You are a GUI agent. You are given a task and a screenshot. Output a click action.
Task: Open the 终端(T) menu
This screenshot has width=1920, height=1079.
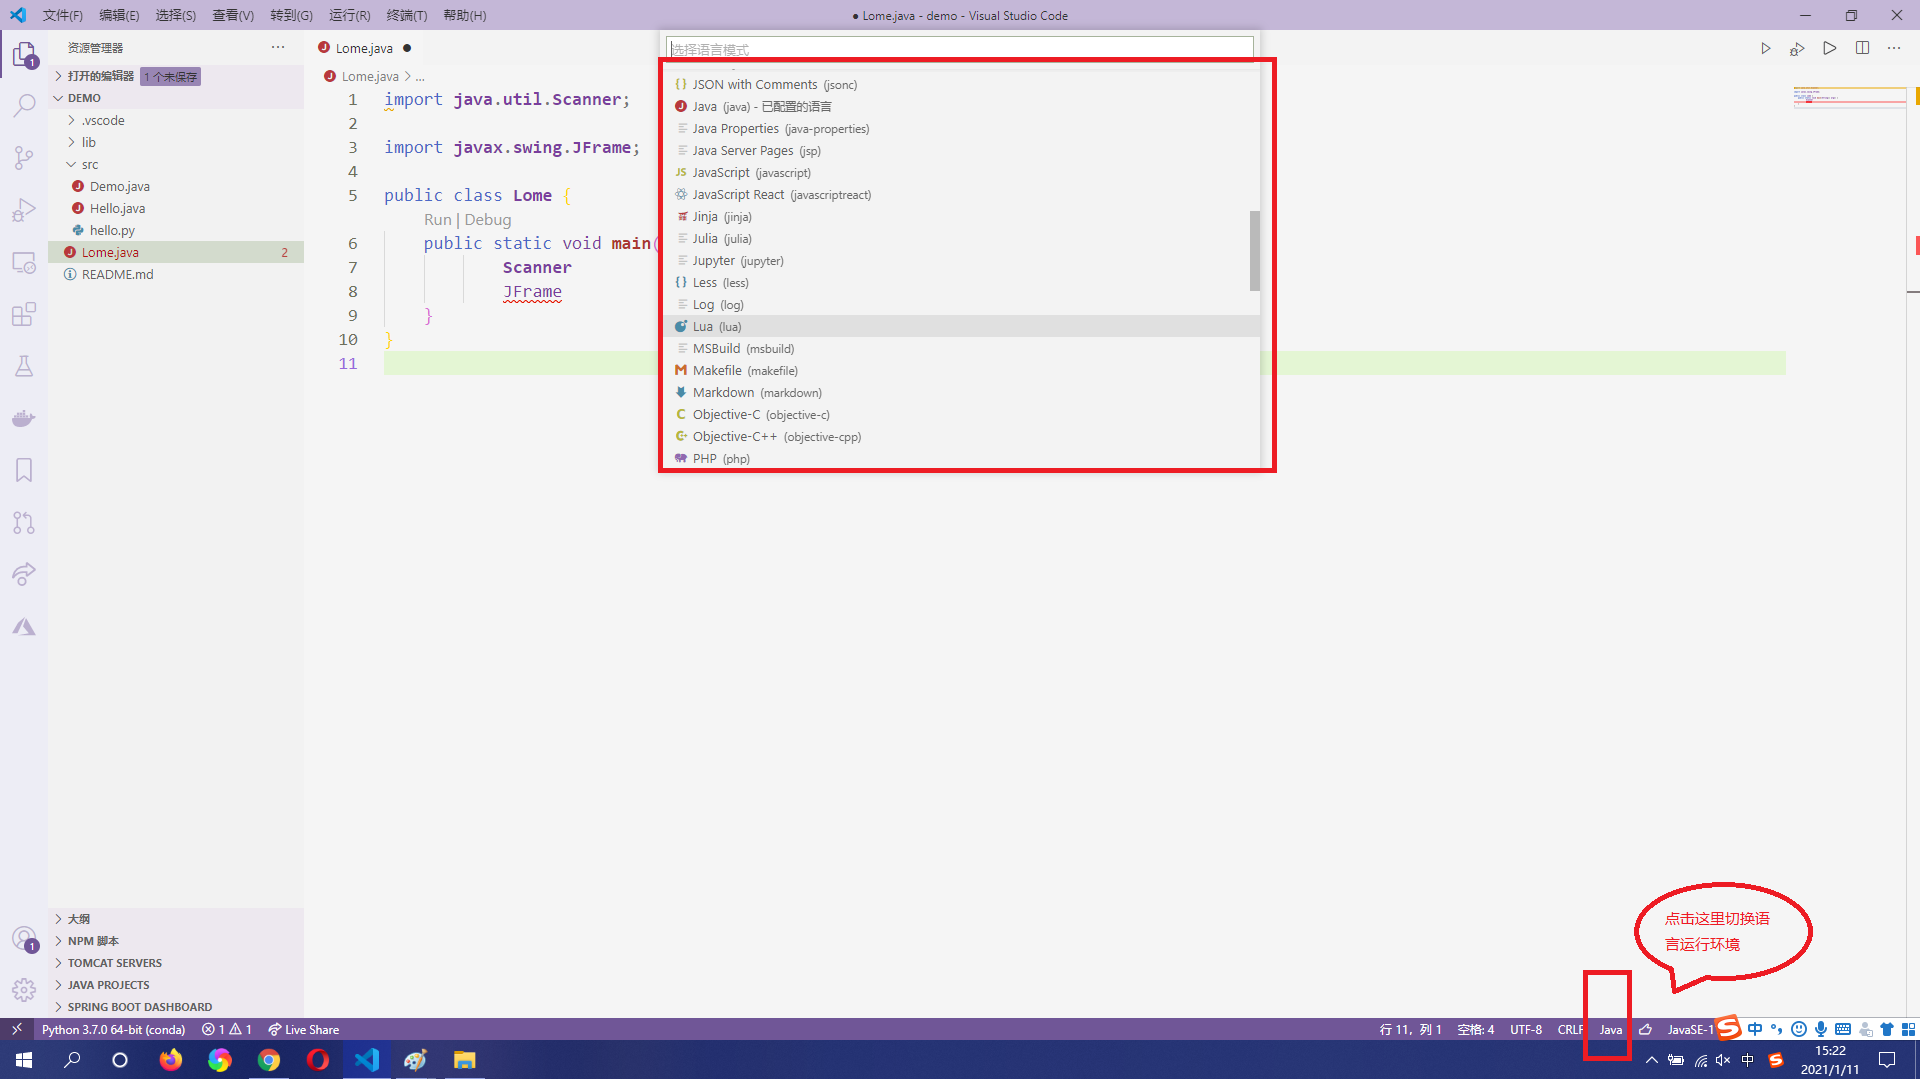click(406, 15)
